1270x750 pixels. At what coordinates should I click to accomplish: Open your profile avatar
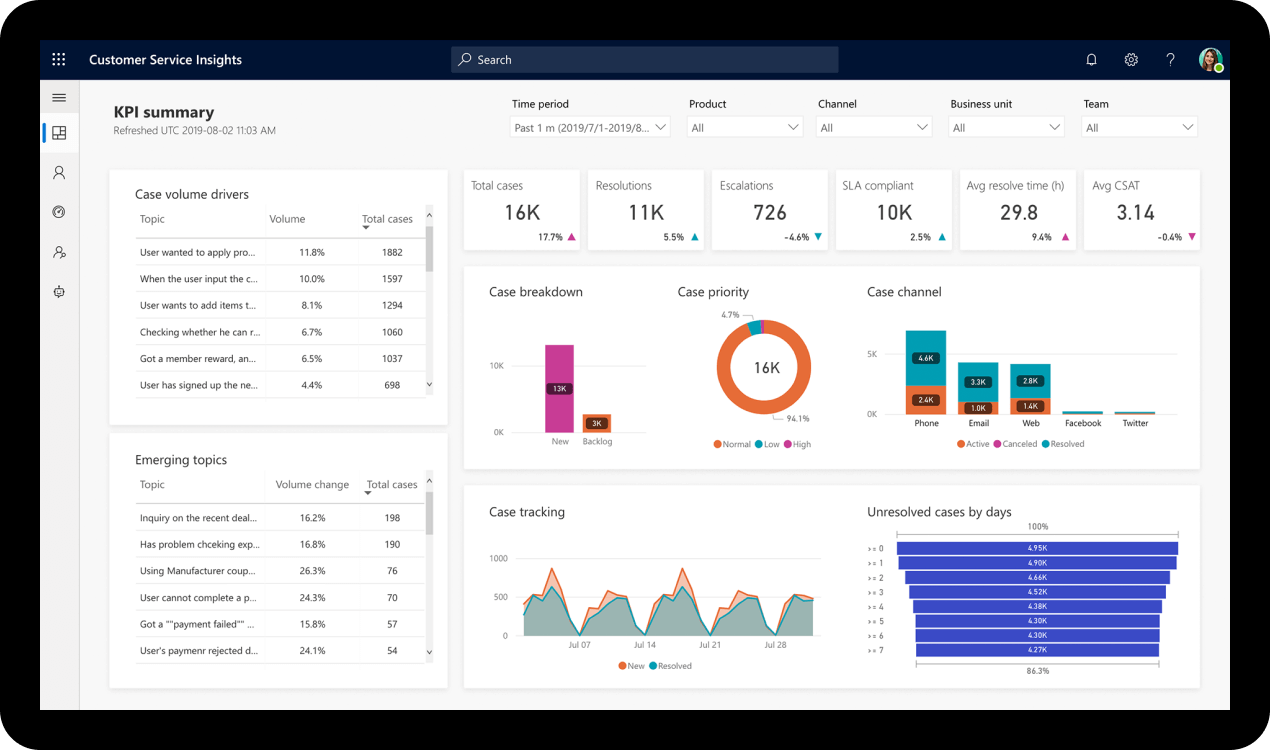[x=1210, y=59]
